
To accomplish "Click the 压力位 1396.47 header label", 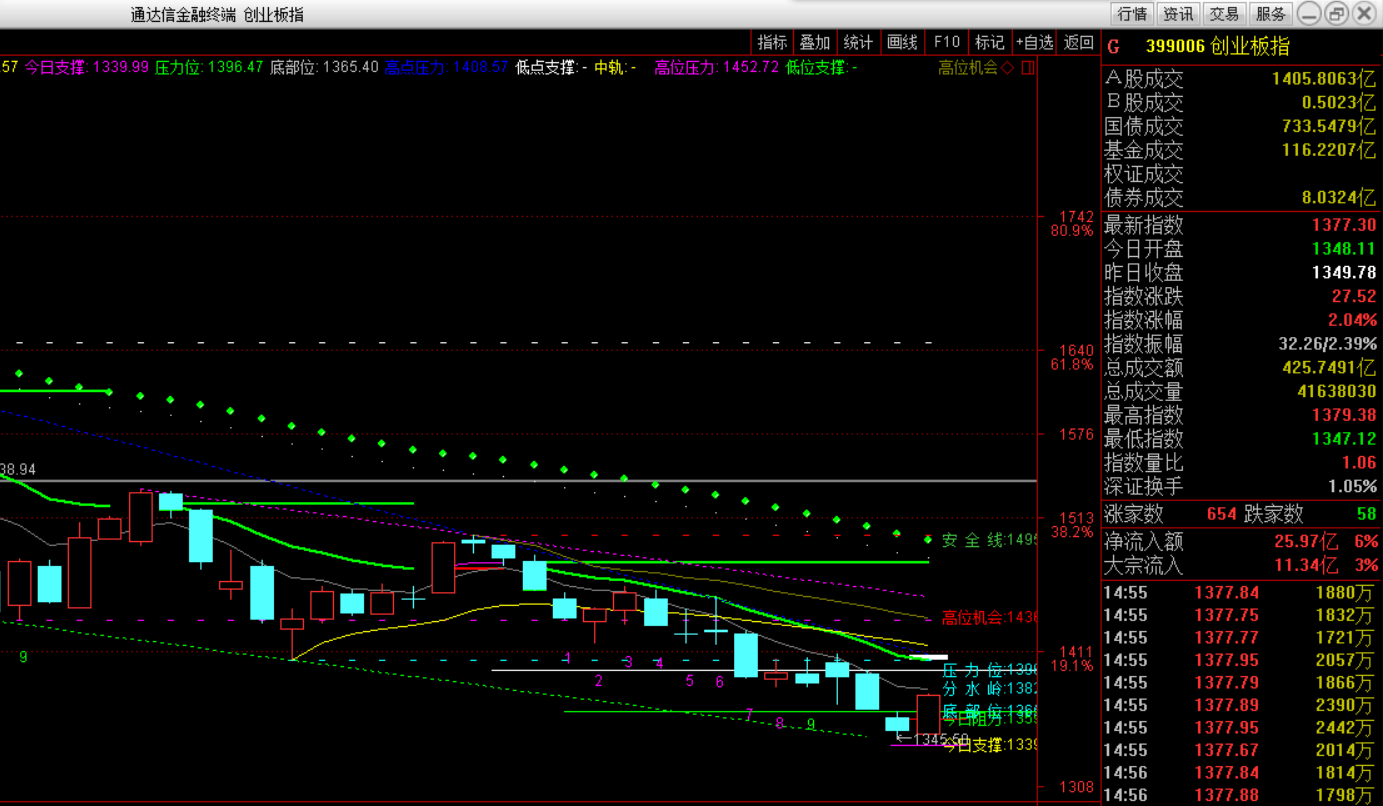I will (209, 67).
